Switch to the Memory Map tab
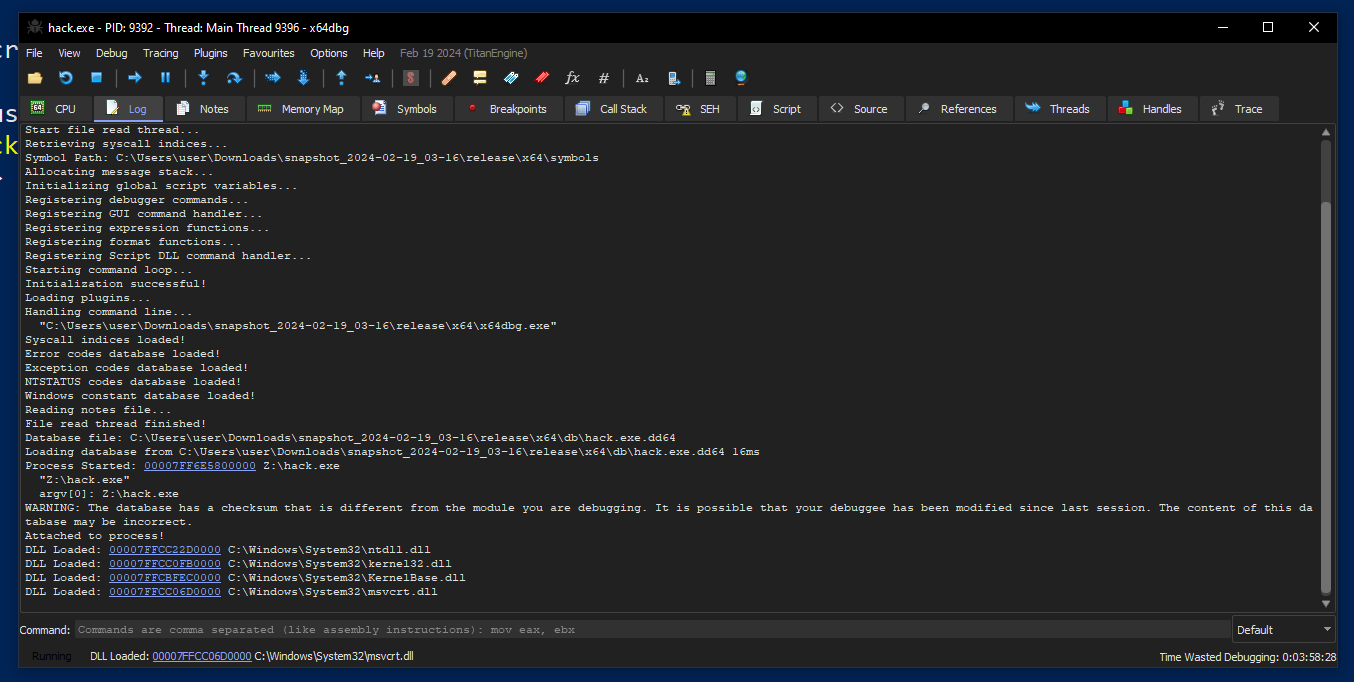Image resolution: width=1354 pixels, height=682 pixels. (301, 109)
